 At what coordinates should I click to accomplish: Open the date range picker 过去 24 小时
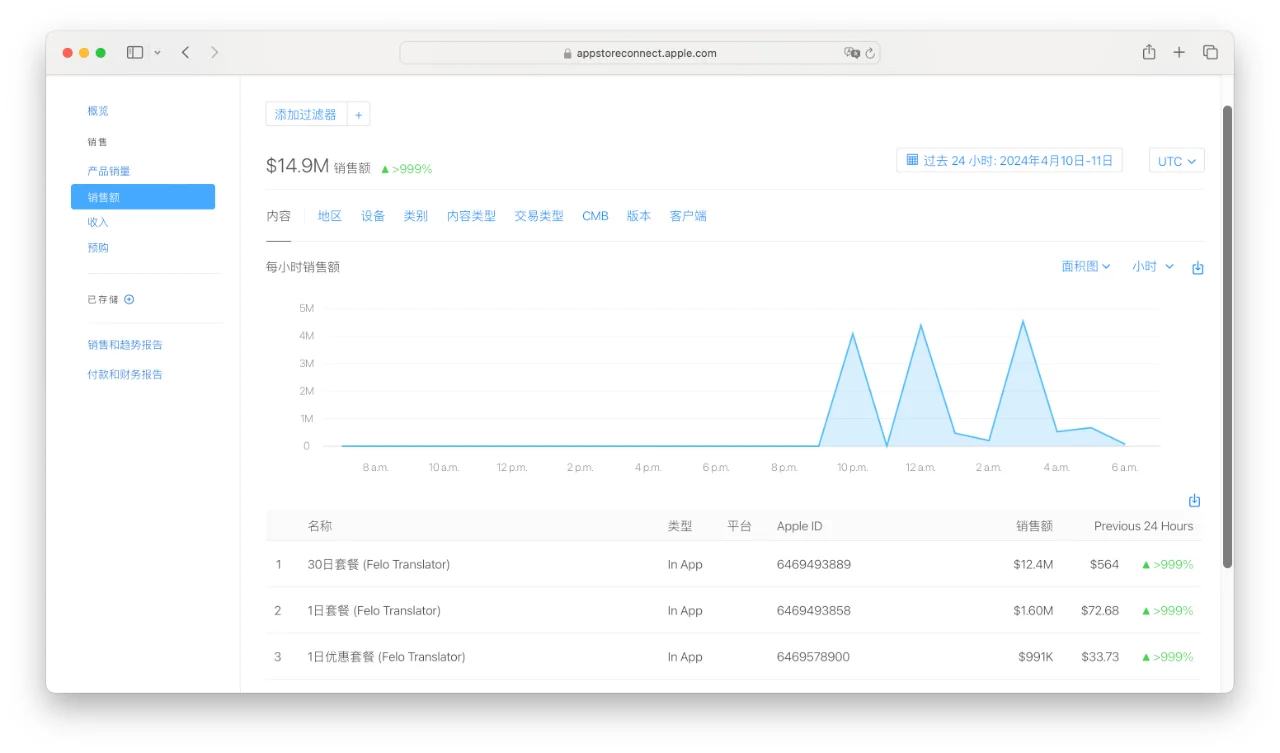[x=1009, y=160]
